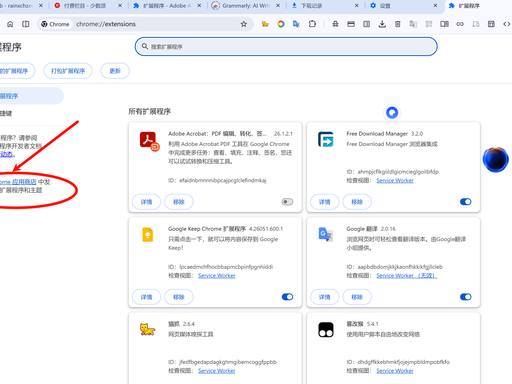
Task: Click 移除 for Free Download Manager
Action: (357, 202)
